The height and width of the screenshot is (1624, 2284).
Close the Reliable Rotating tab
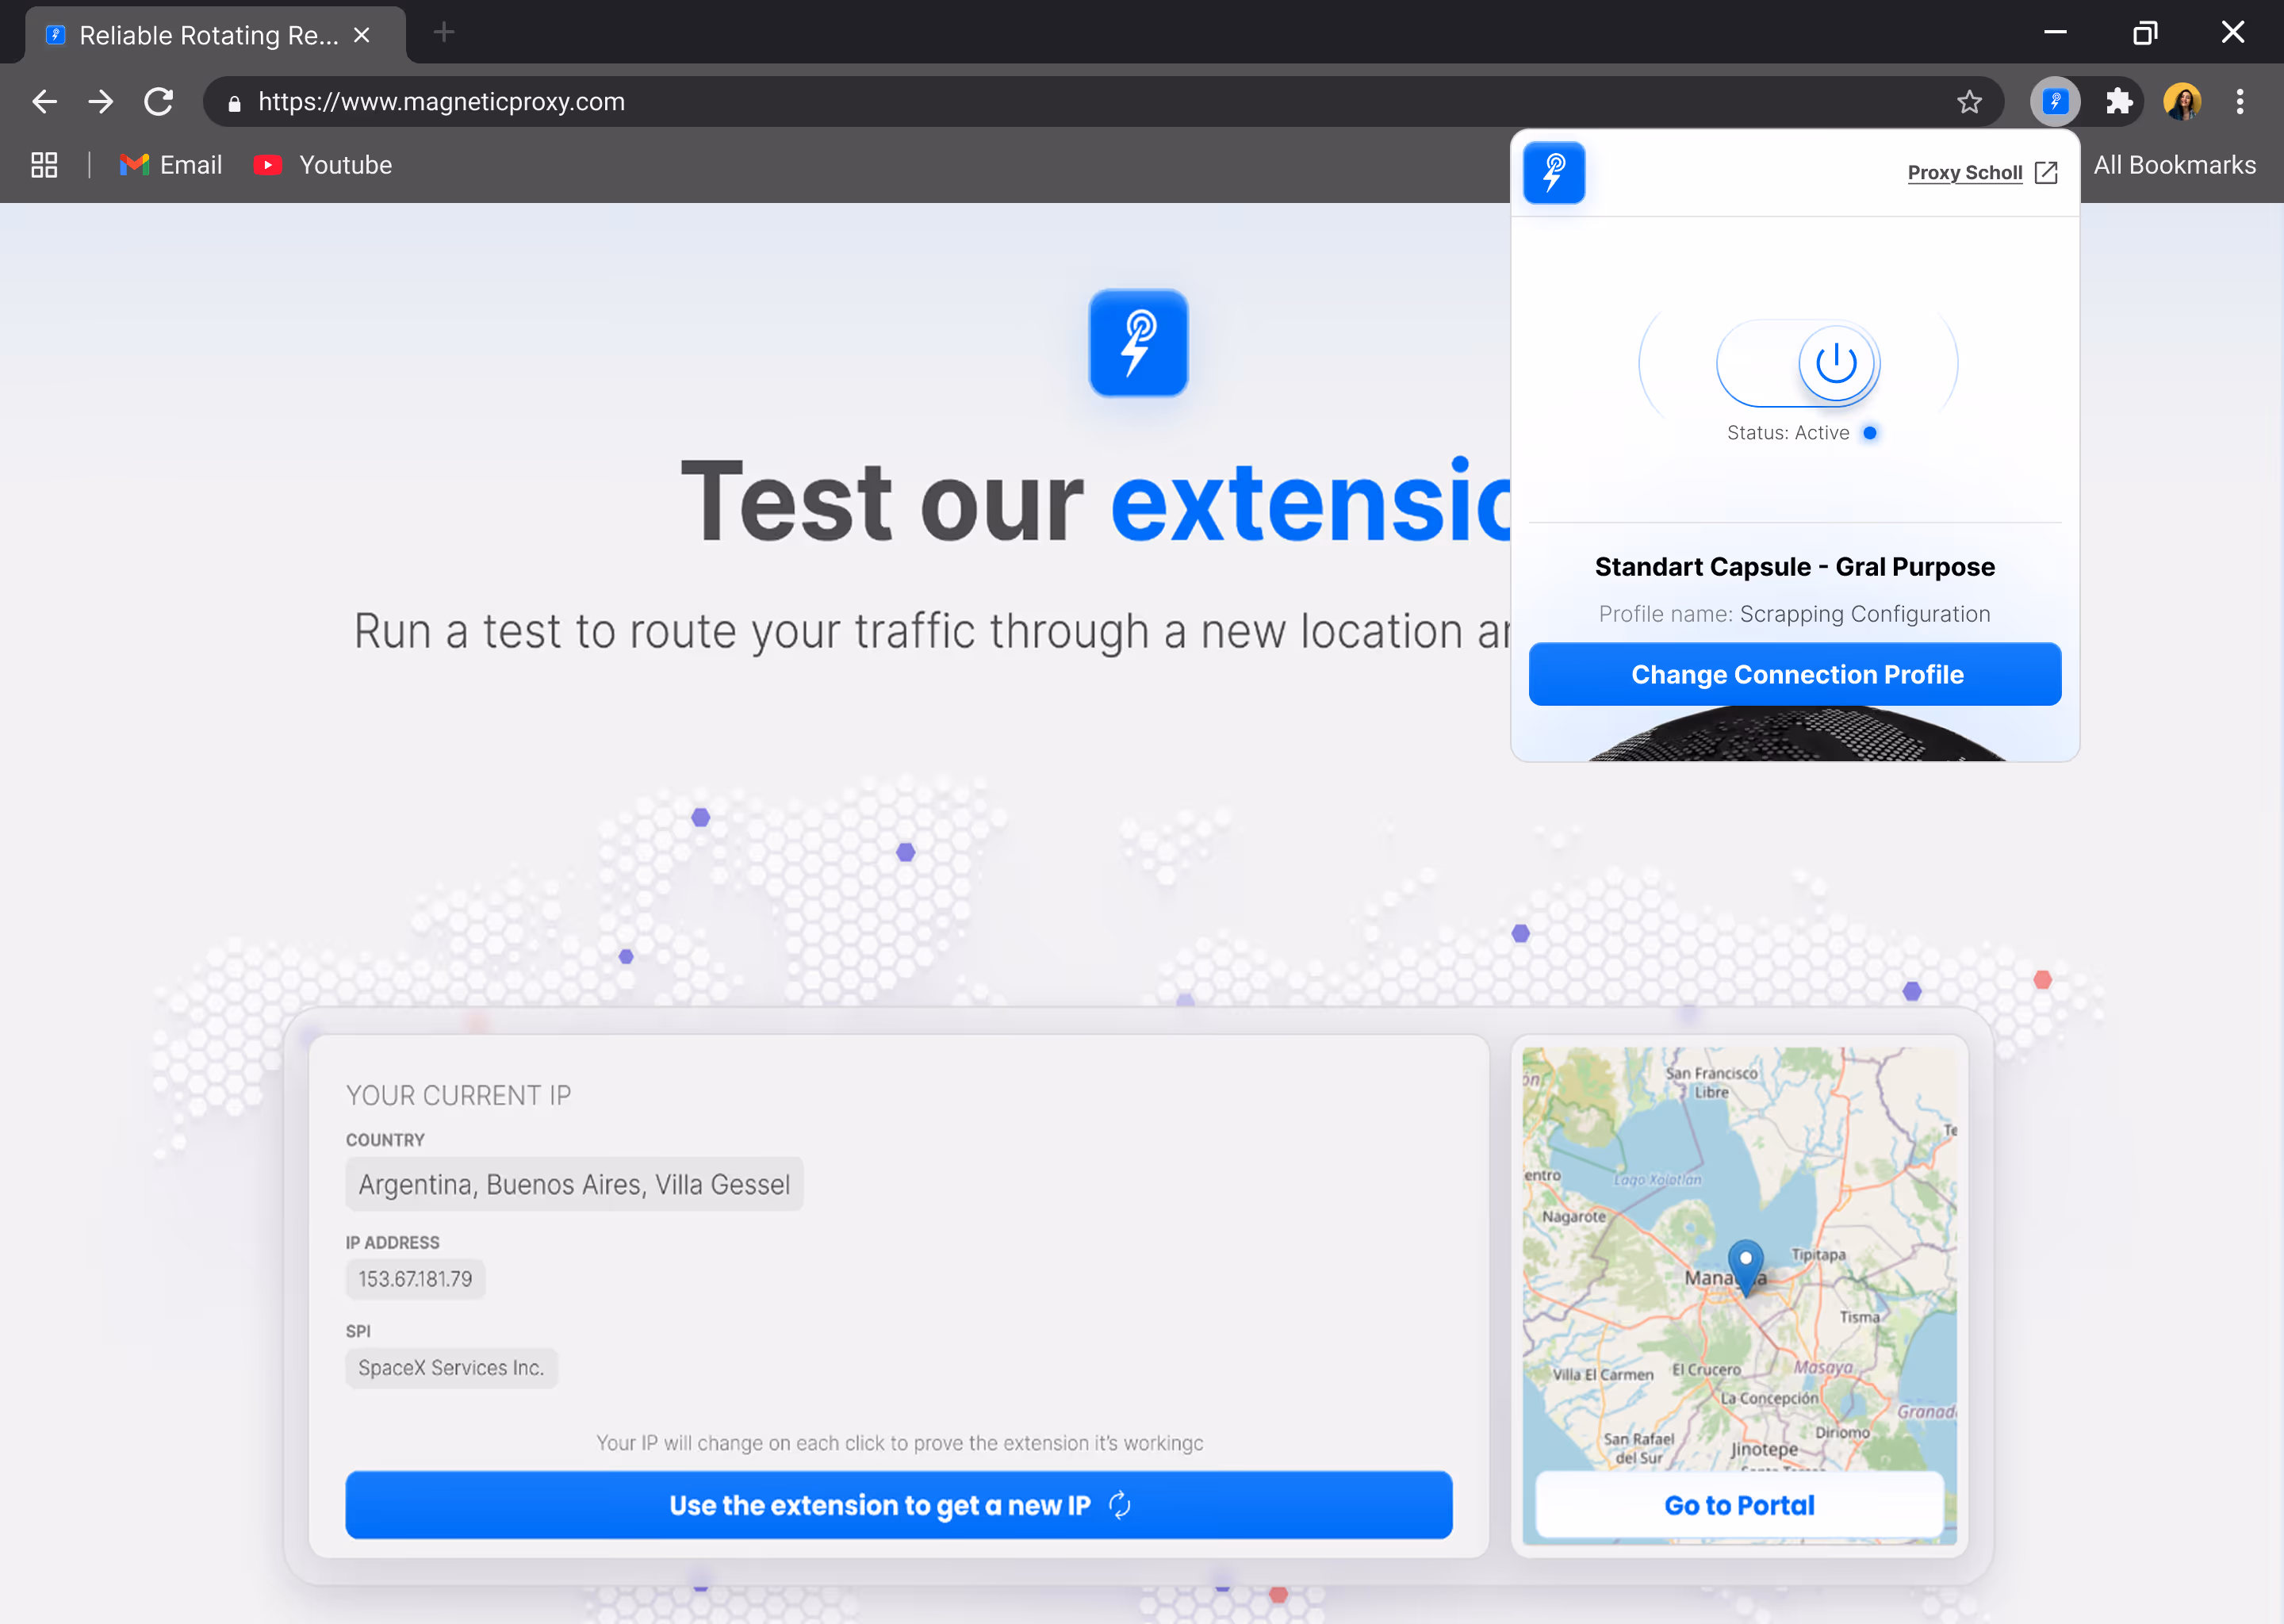click(x=362, y=35)
